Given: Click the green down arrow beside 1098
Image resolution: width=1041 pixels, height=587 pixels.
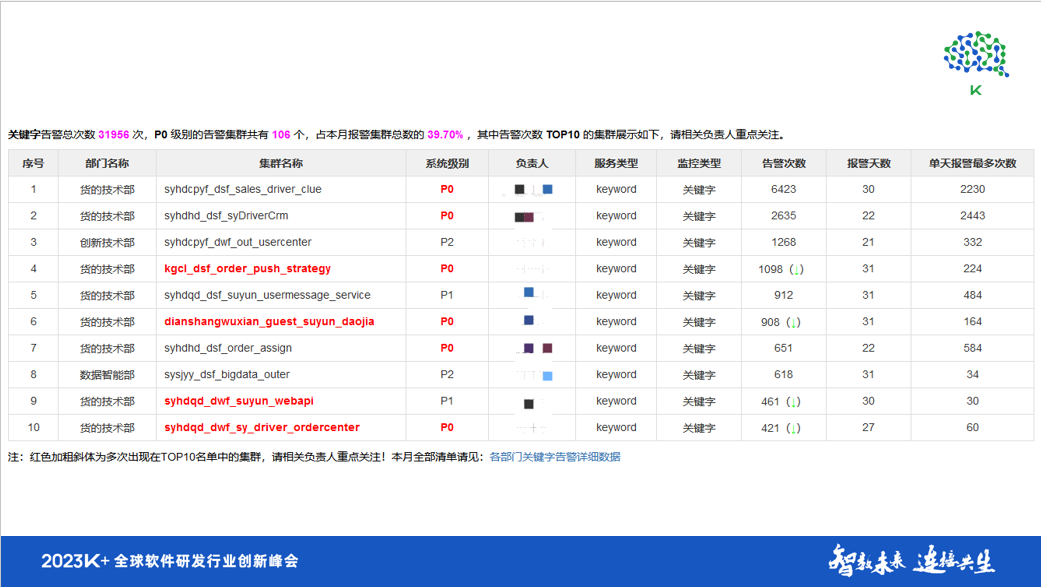Looking at the screenshot, I should pyautogui.click(x=796, y=268).
